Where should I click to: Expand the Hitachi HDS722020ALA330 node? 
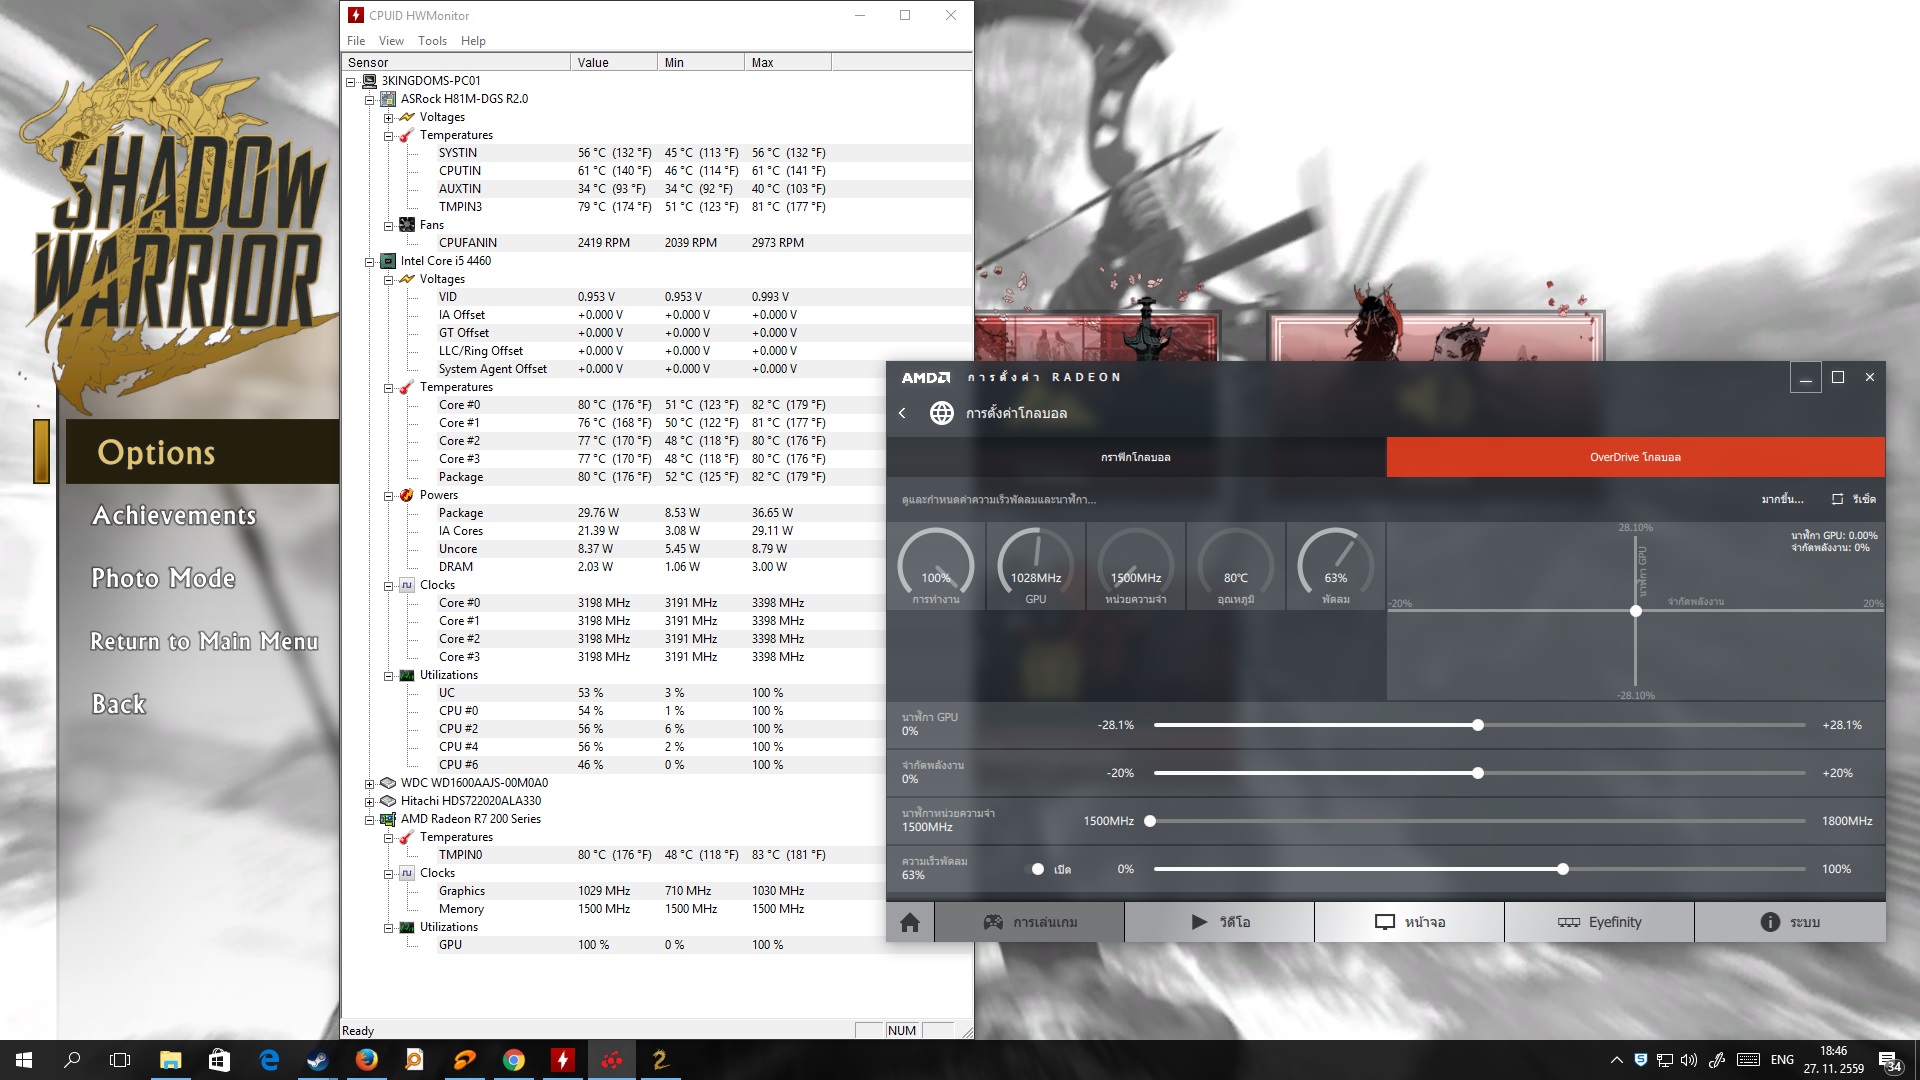pos(369,802)
